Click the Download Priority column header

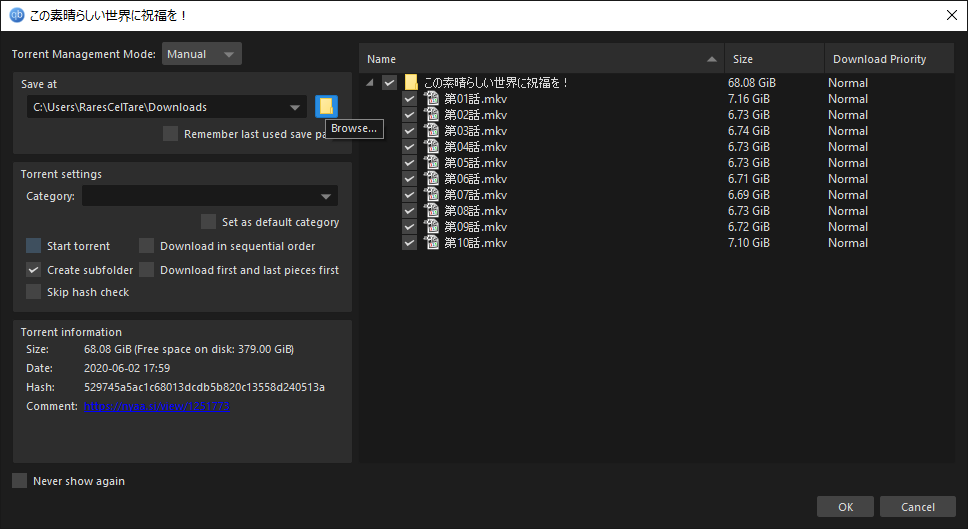coord(889,59)
